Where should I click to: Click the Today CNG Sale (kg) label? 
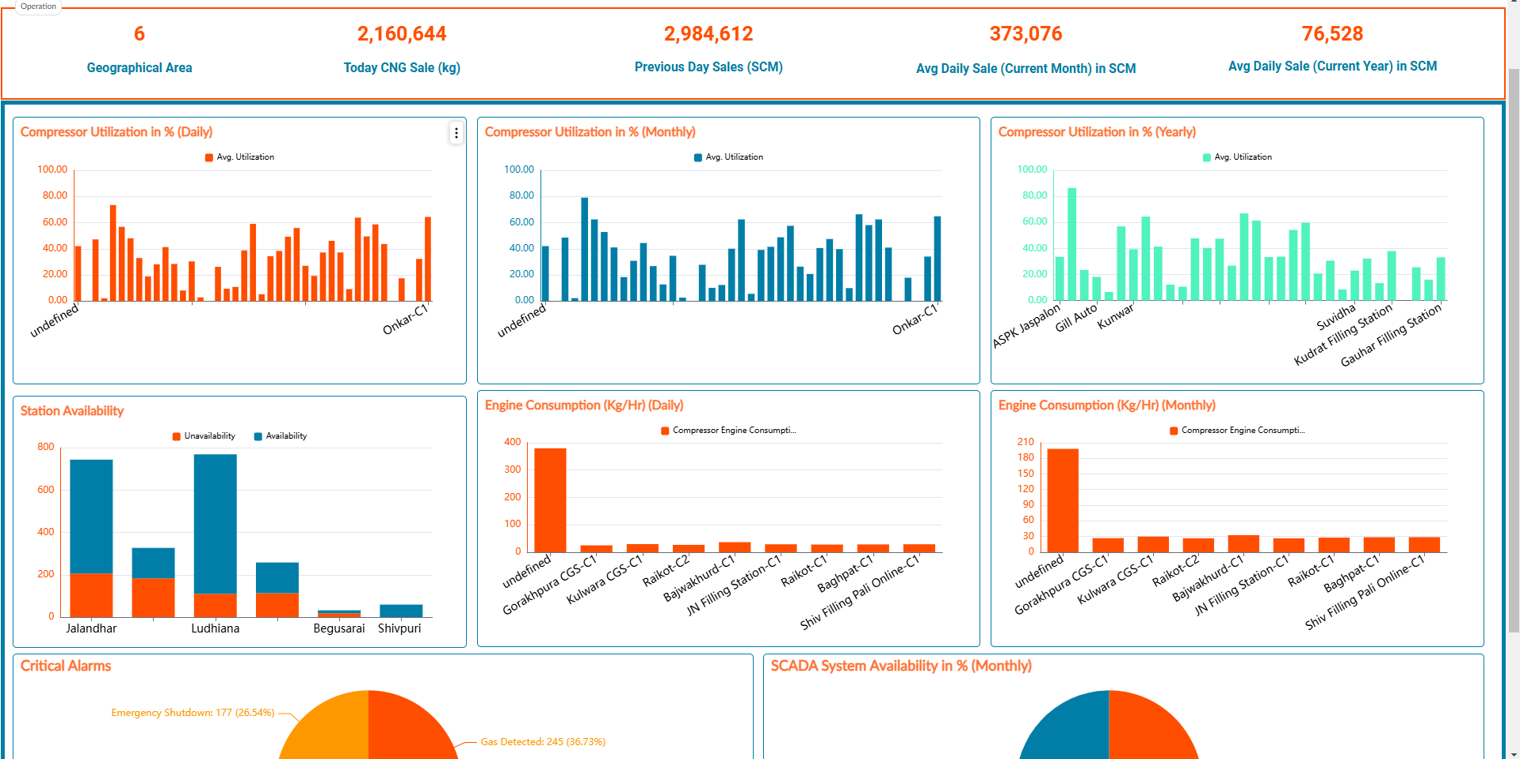point(402,68)
